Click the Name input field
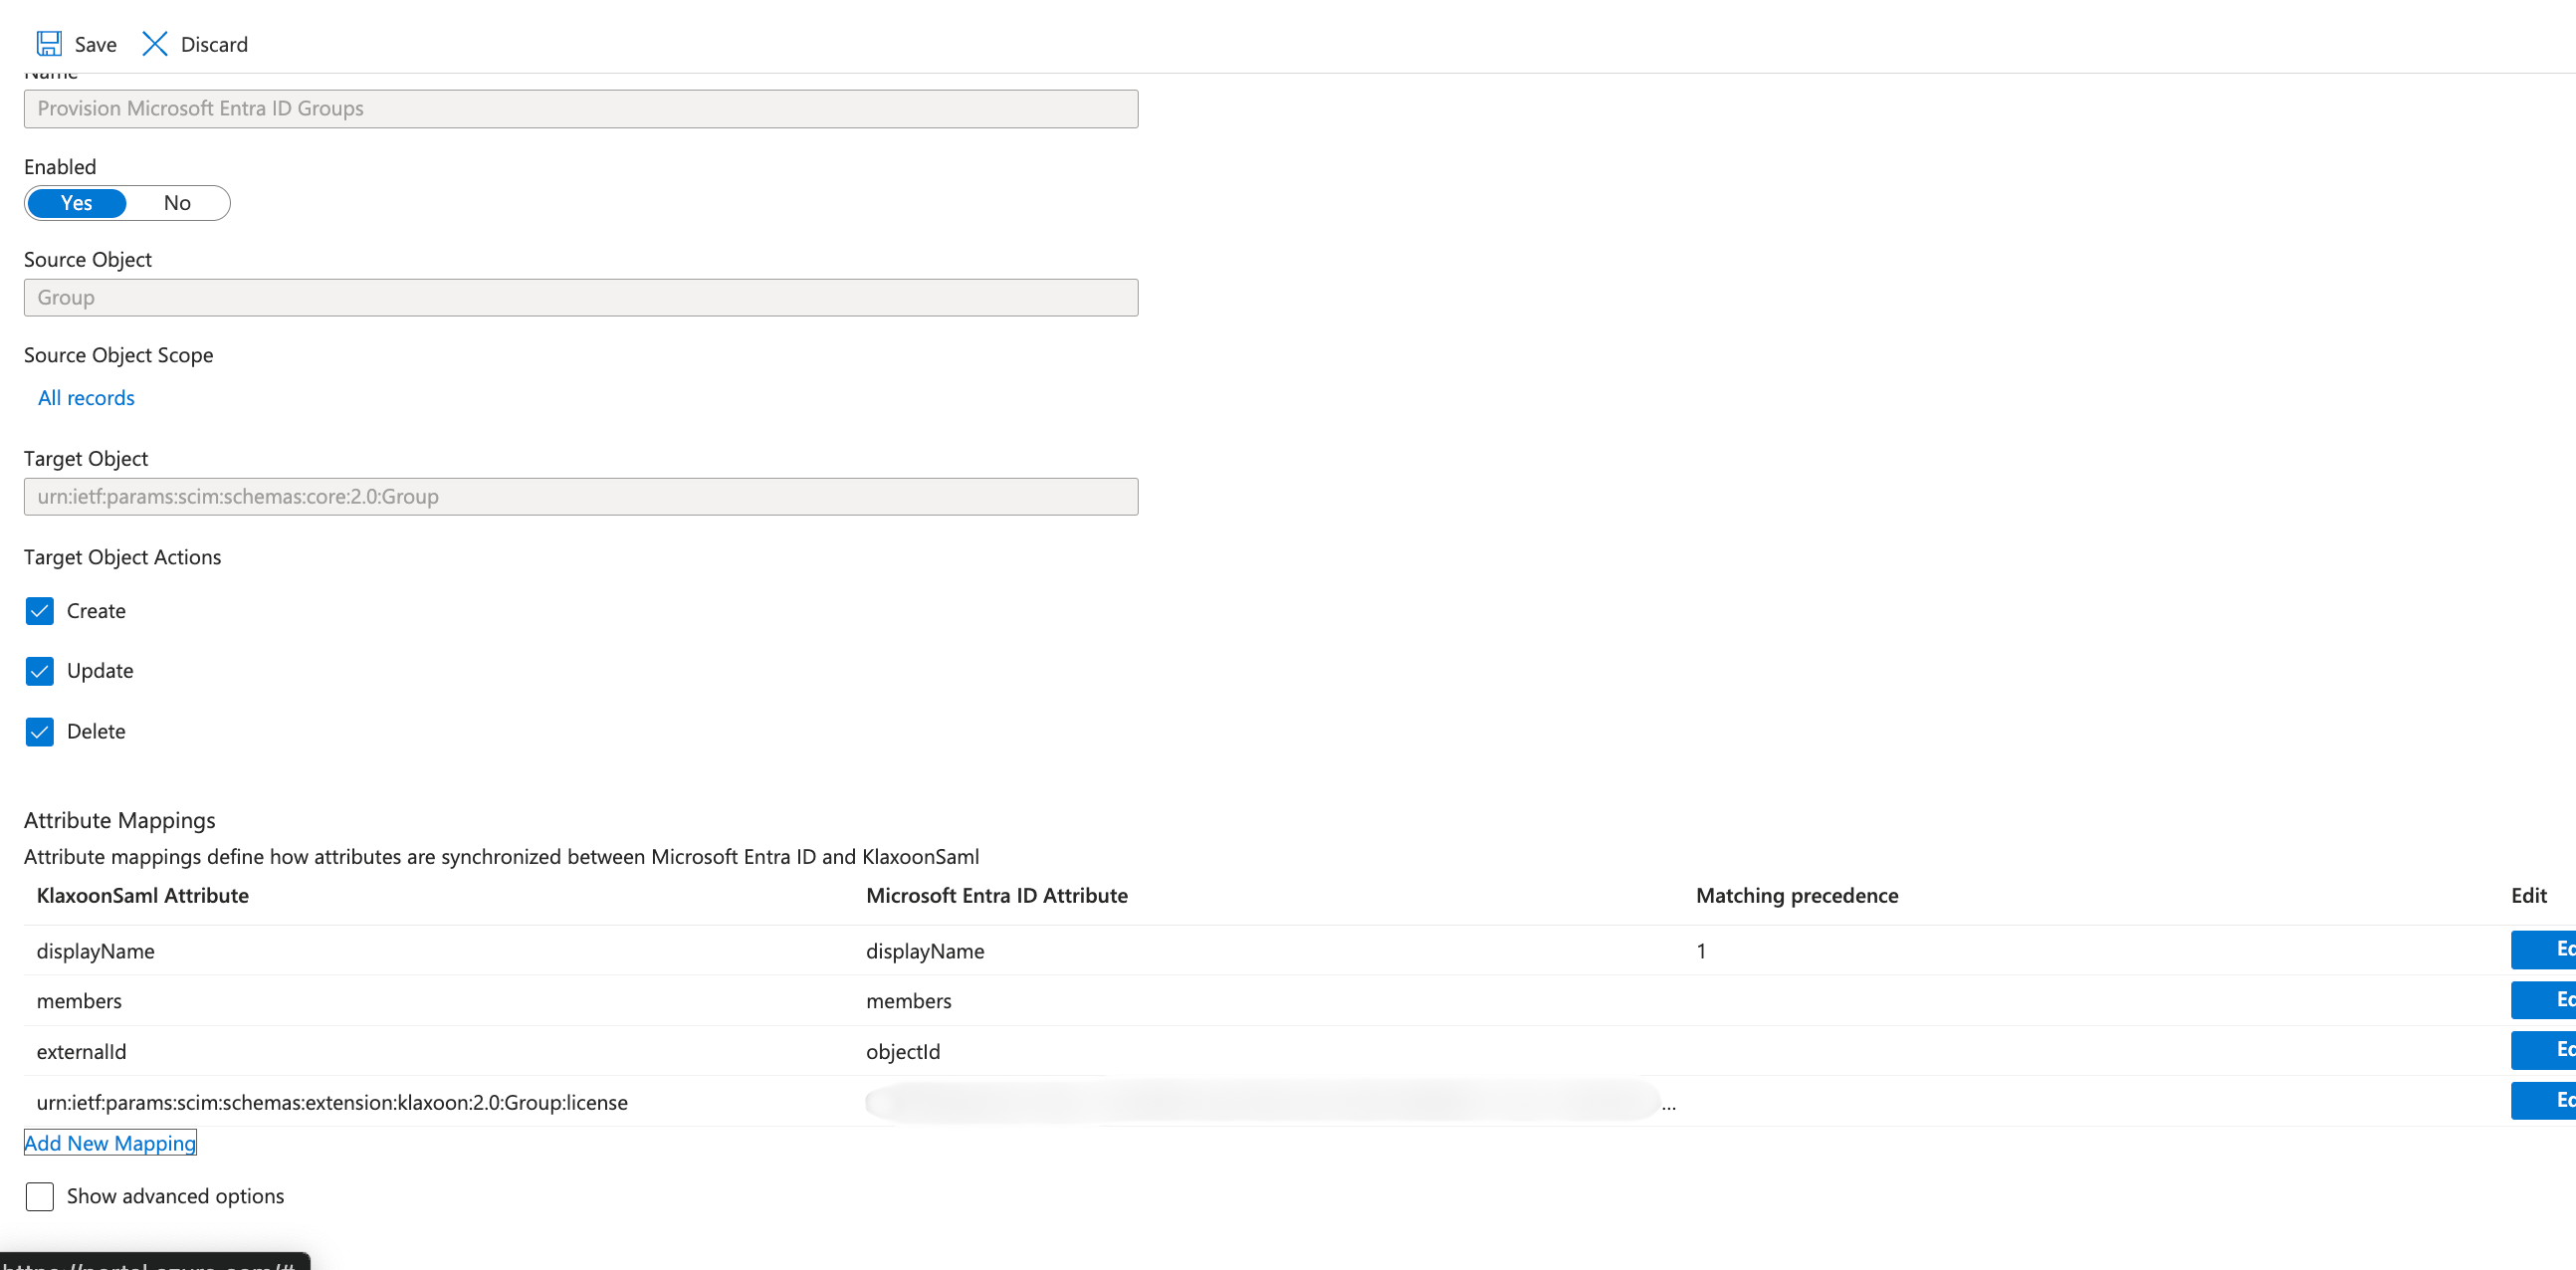Image resolution: width=2576 pixels, height=1270 pixels. 580,109
